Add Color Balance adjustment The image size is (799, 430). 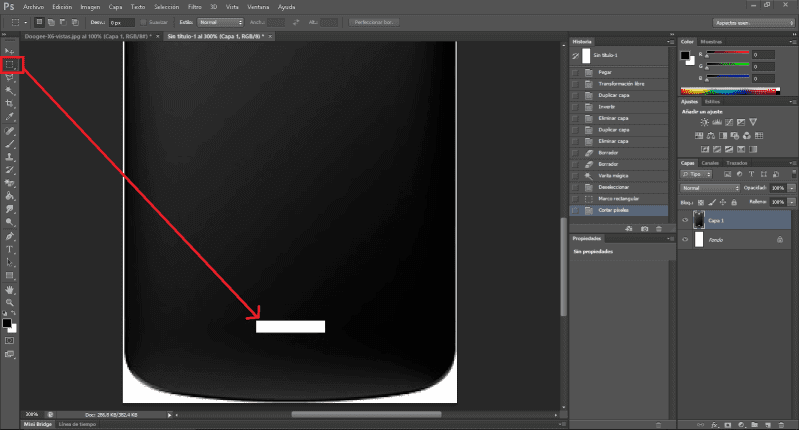click(x=710, y=136)
